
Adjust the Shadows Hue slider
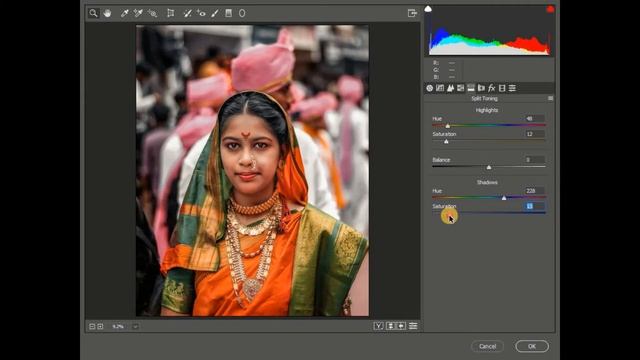coord(504,198)
